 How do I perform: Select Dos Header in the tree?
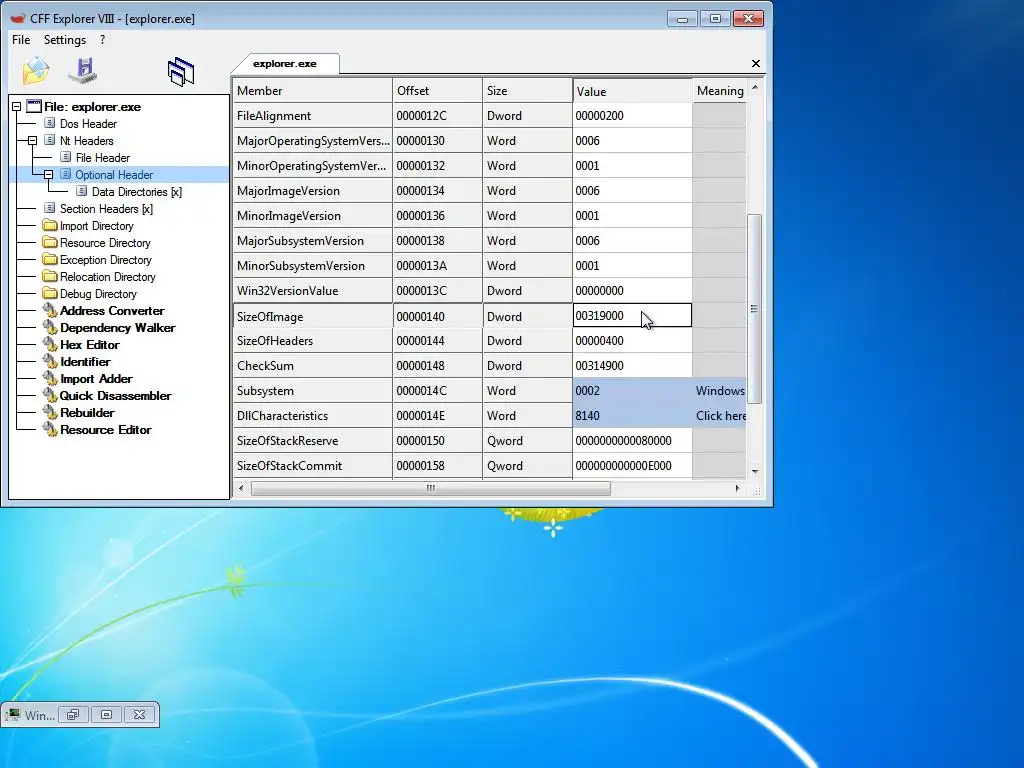(x=88, y=123)
